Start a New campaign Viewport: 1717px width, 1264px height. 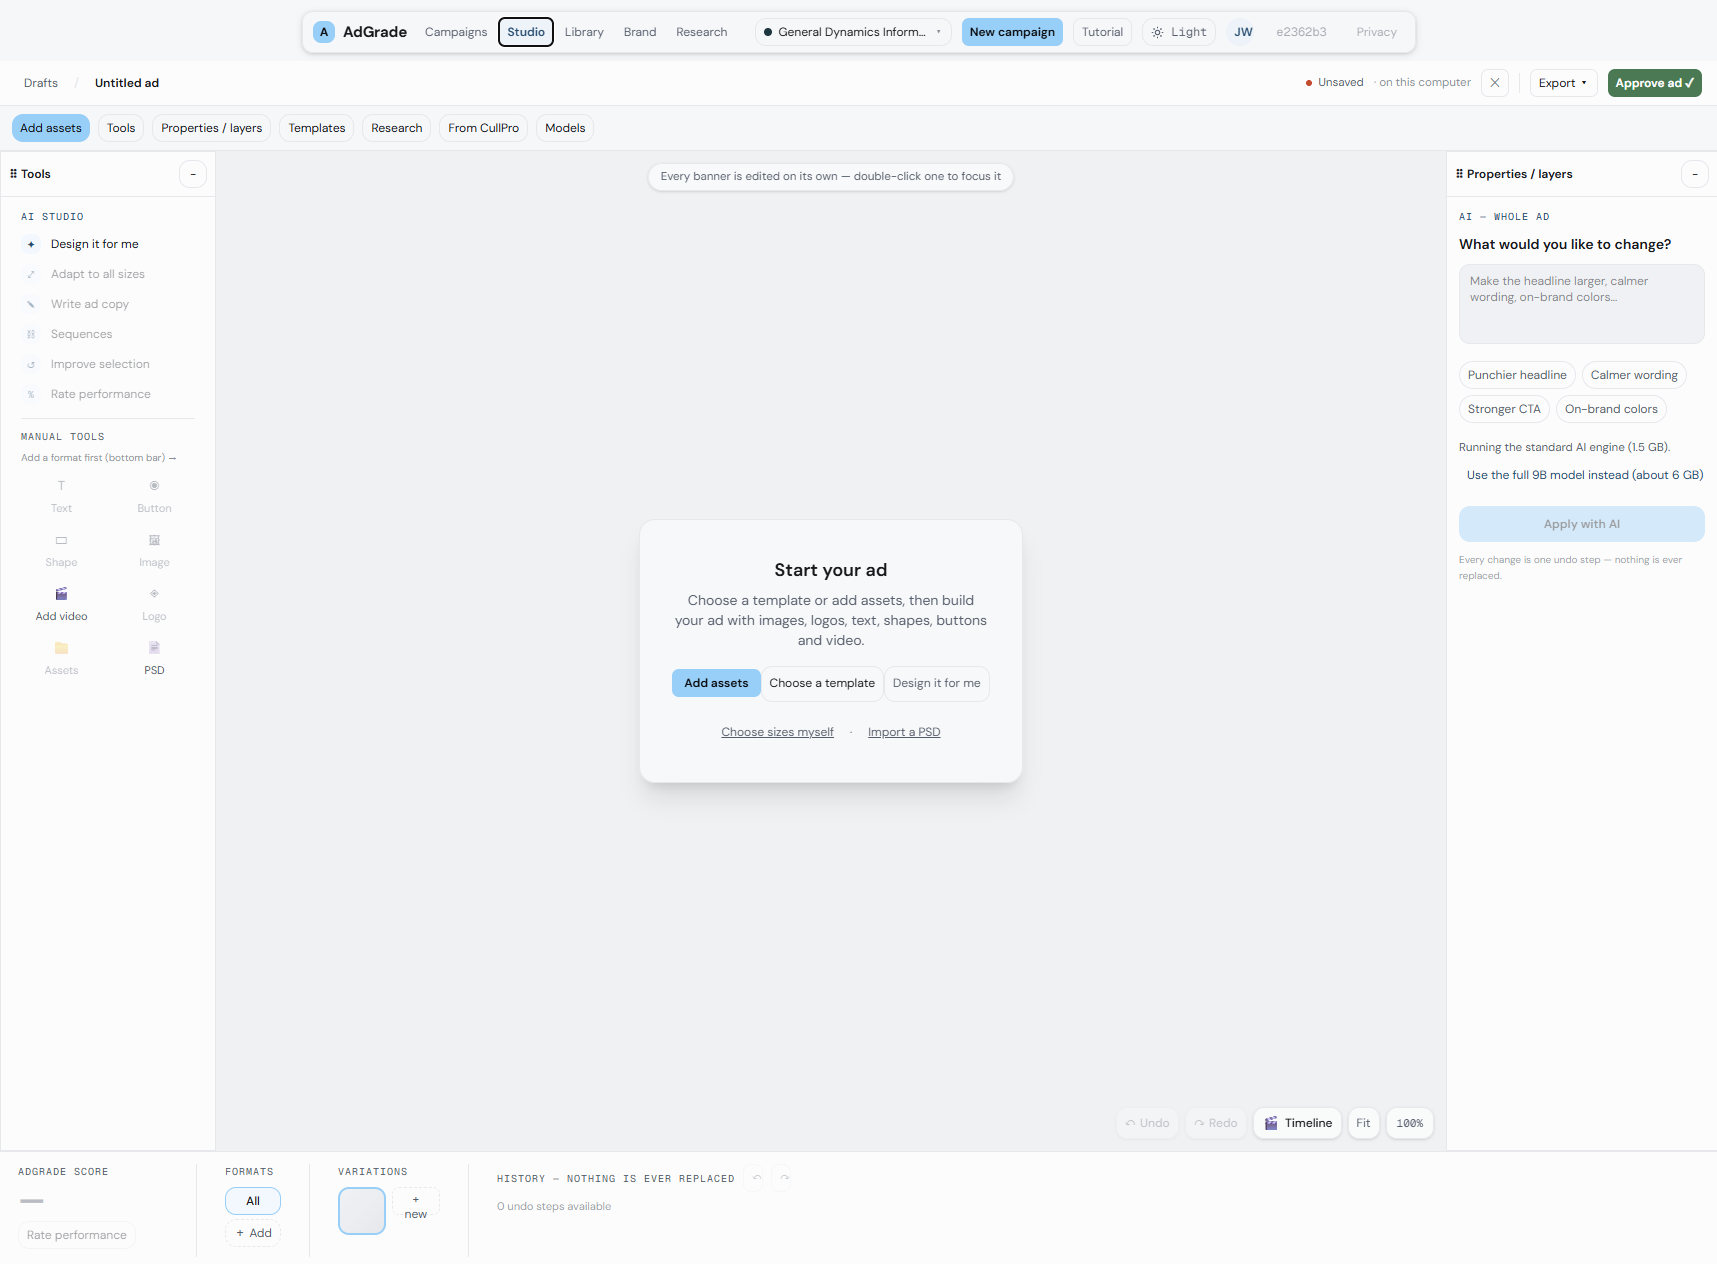point(1012,32)
